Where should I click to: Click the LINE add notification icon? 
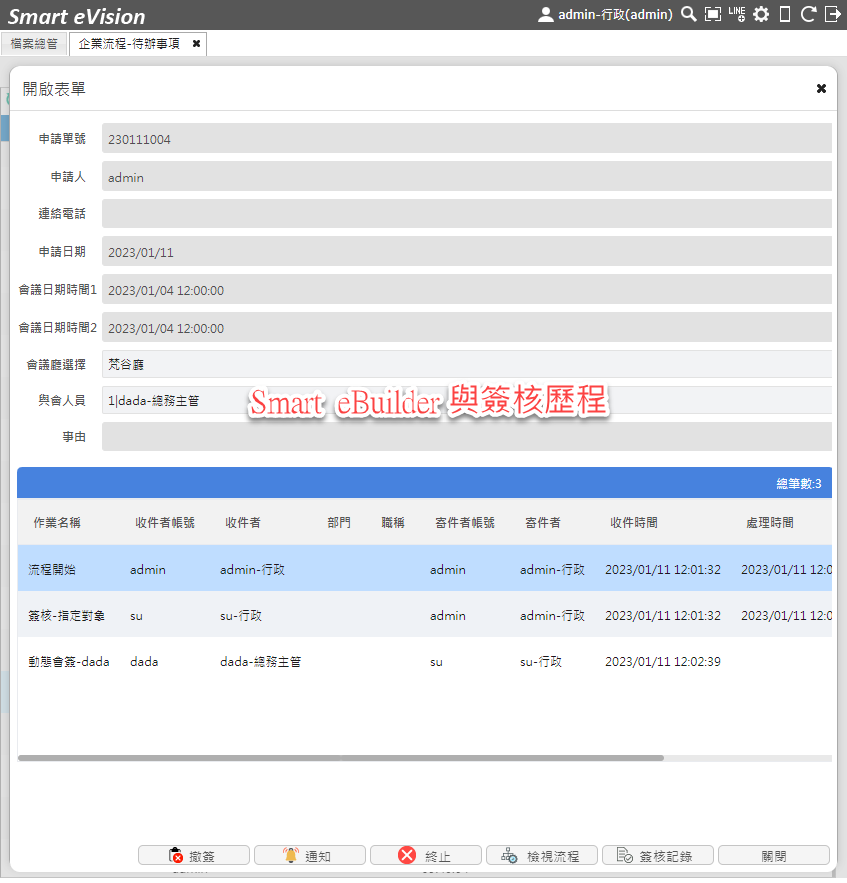737,14
